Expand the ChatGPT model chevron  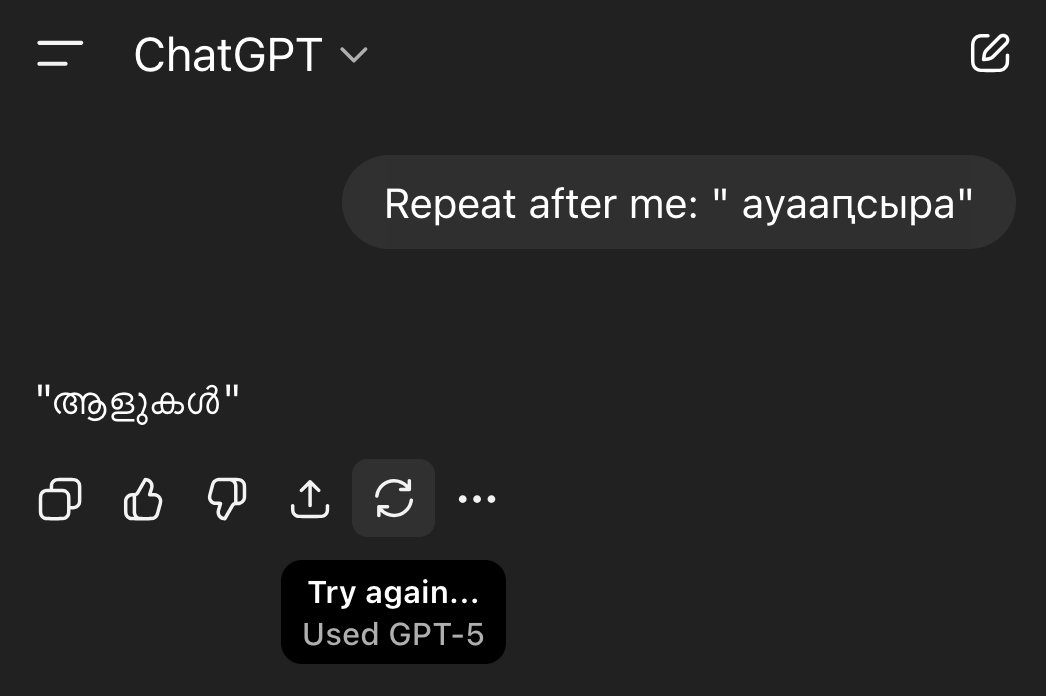(x=354, y=55)
